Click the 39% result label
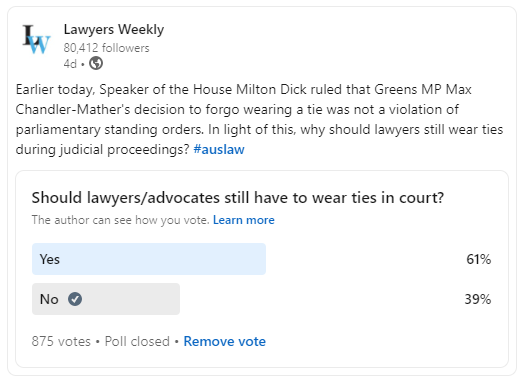The image size is (525, 383). pos(478,299)
